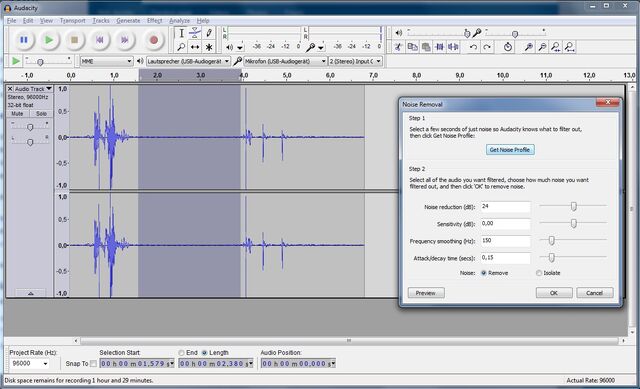The width and height of the screenshot is (640, 389).
Task: Select the Zoom tool in tools toolbar
Action: [181, 47]
